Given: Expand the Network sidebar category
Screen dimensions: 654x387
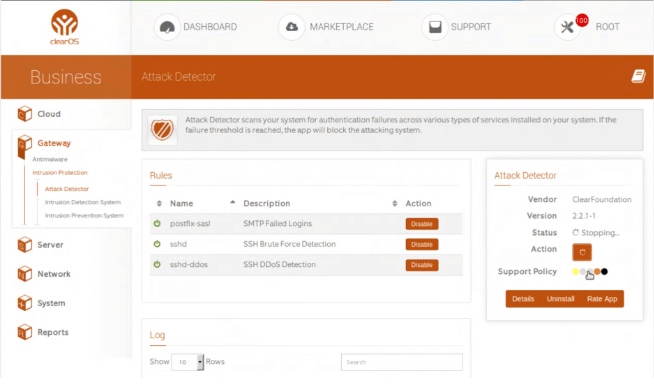Looking at the screenshot, I should click(54, 274).
